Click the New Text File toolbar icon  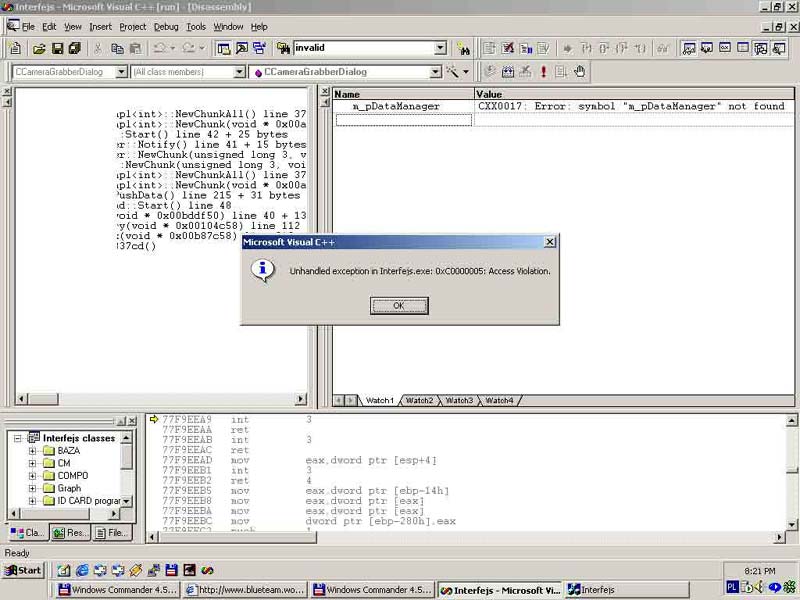[x=15, y=48]
